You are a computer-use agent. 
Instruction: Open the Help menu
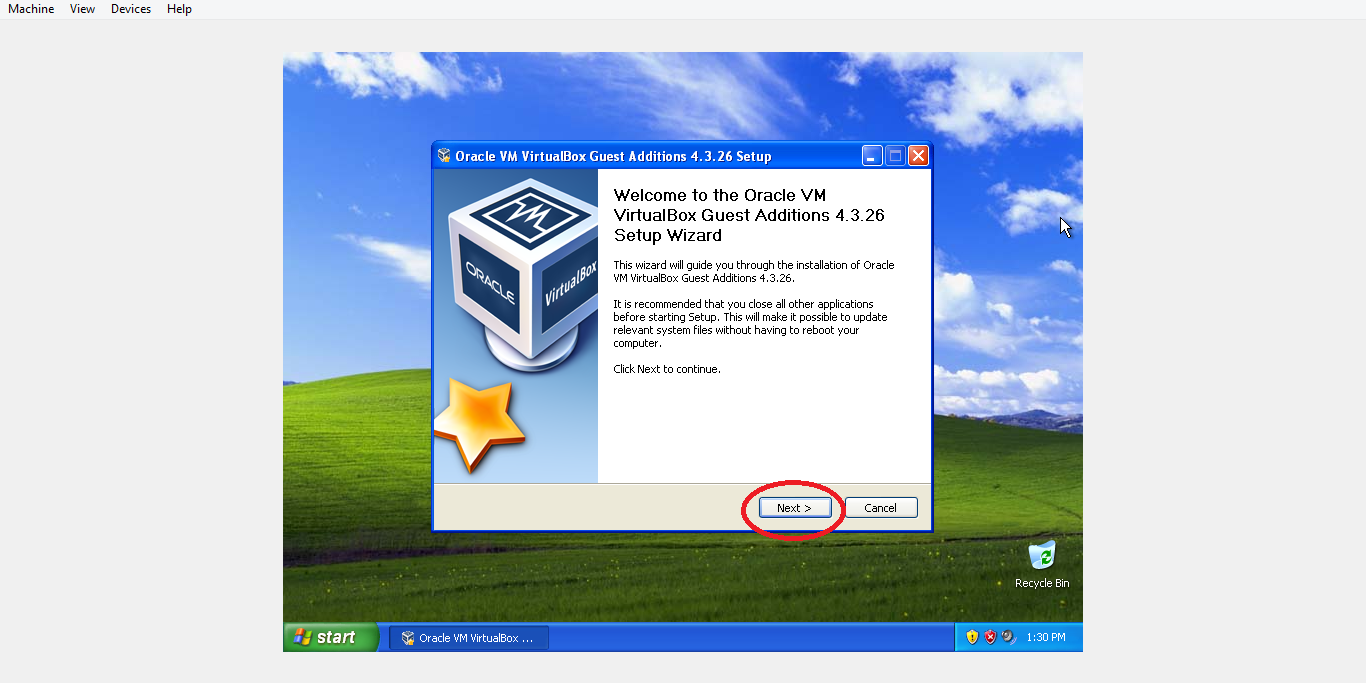click(x=179, y=9)
